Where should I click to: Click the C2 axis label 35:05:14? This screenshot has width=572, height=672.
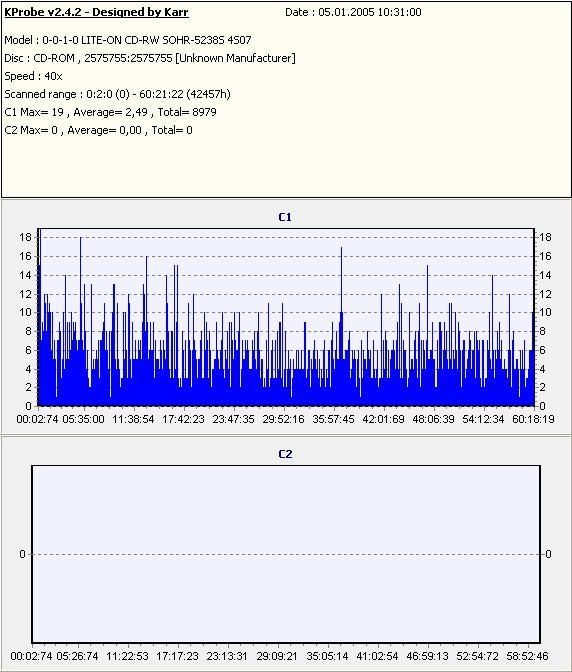(x=328, y=656)
